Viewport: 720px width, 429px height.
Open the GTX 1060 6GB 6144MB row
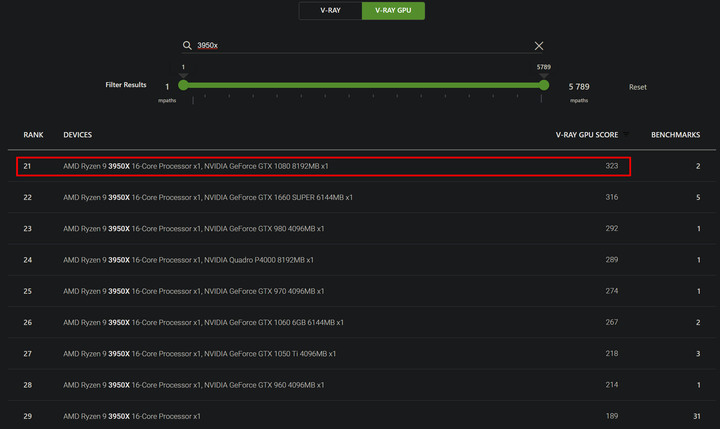click(362, 322)
